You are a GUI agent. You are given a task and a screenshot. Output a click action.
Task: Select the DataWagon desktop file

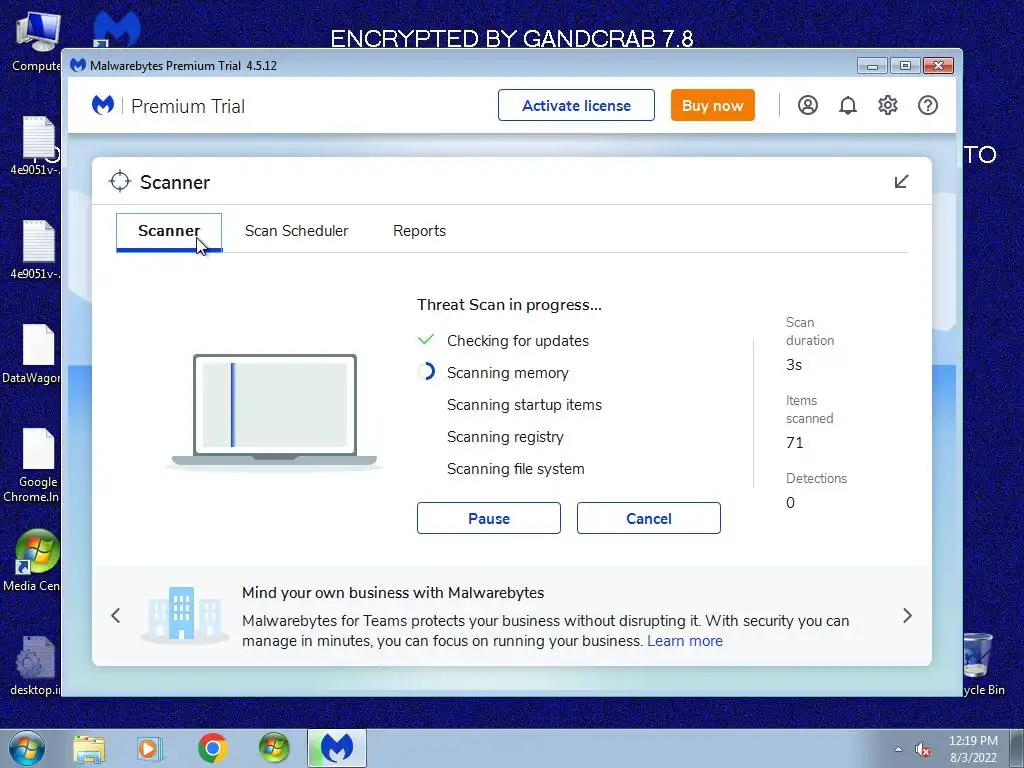31,354
